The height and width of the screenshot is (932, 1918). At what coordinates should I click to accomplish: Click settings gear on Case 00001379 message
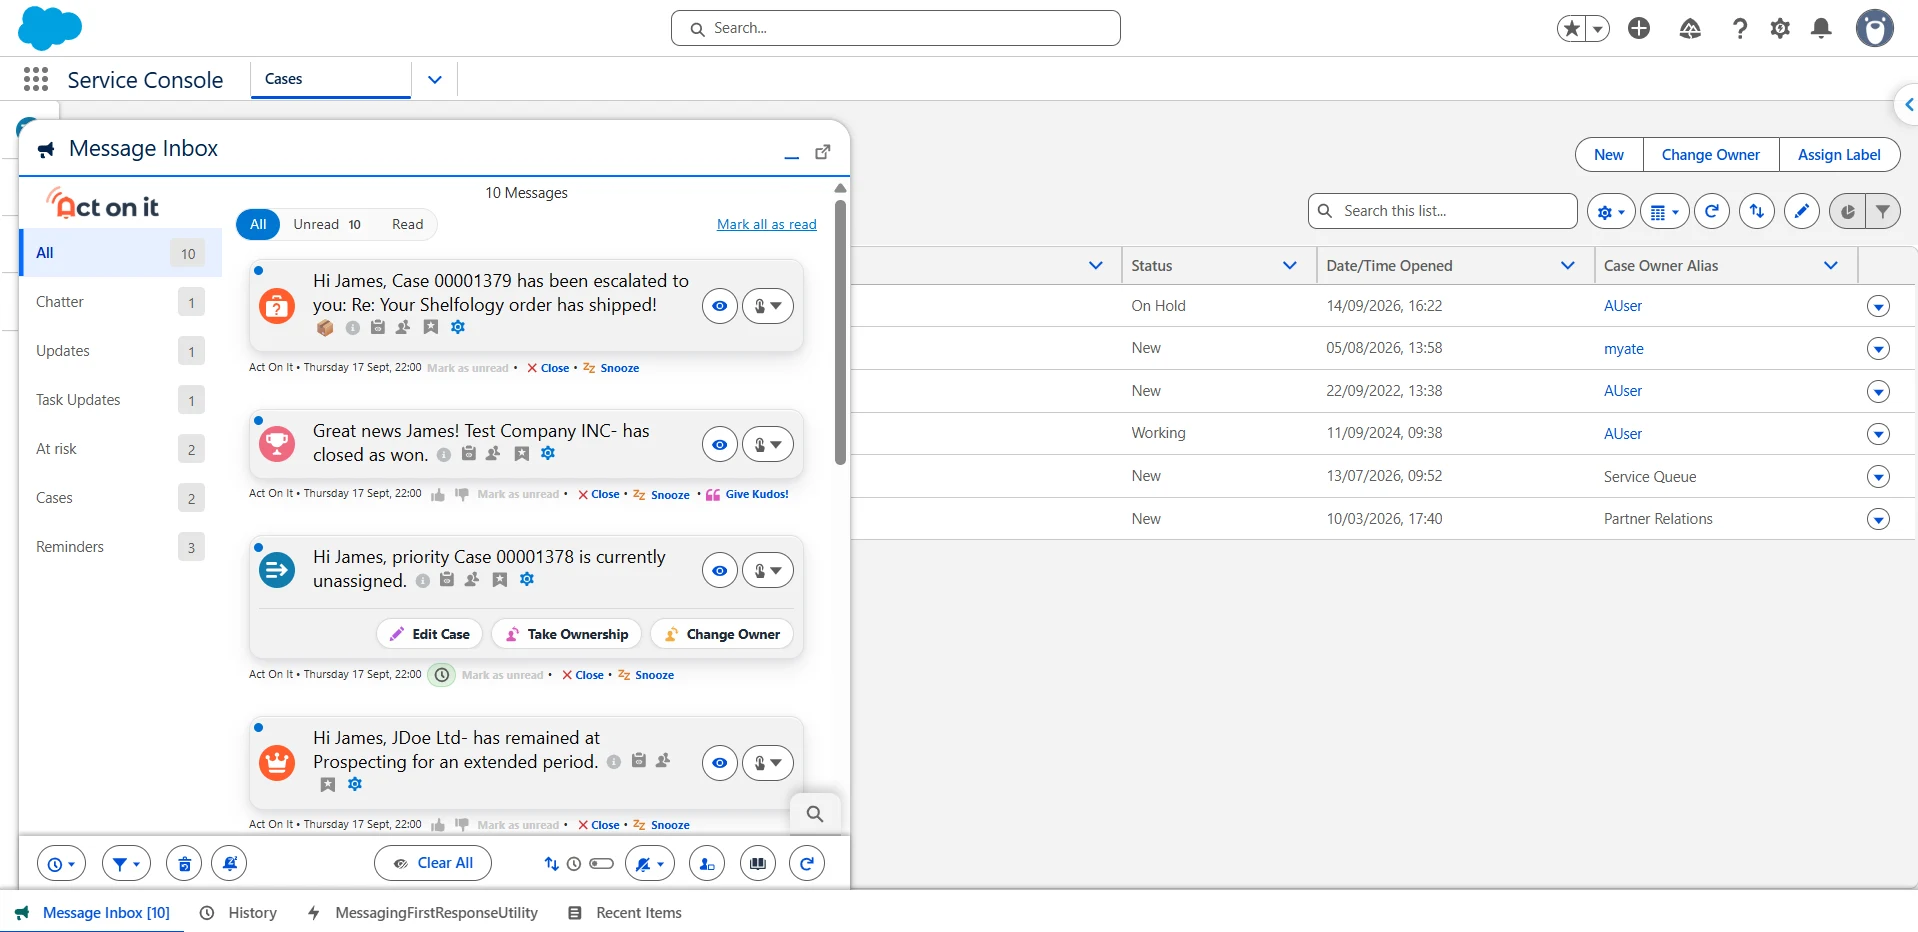pos(458,327)
